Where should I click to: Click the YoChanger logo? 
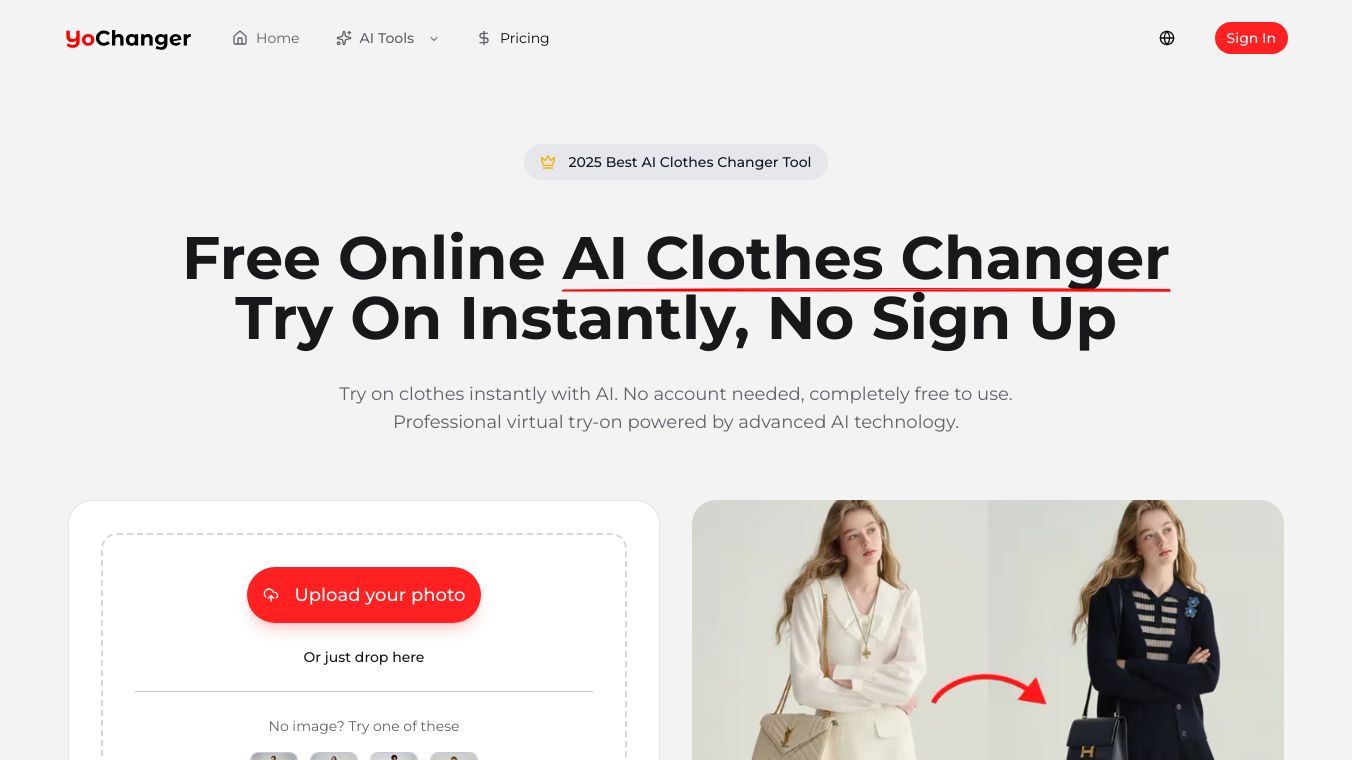128,38
